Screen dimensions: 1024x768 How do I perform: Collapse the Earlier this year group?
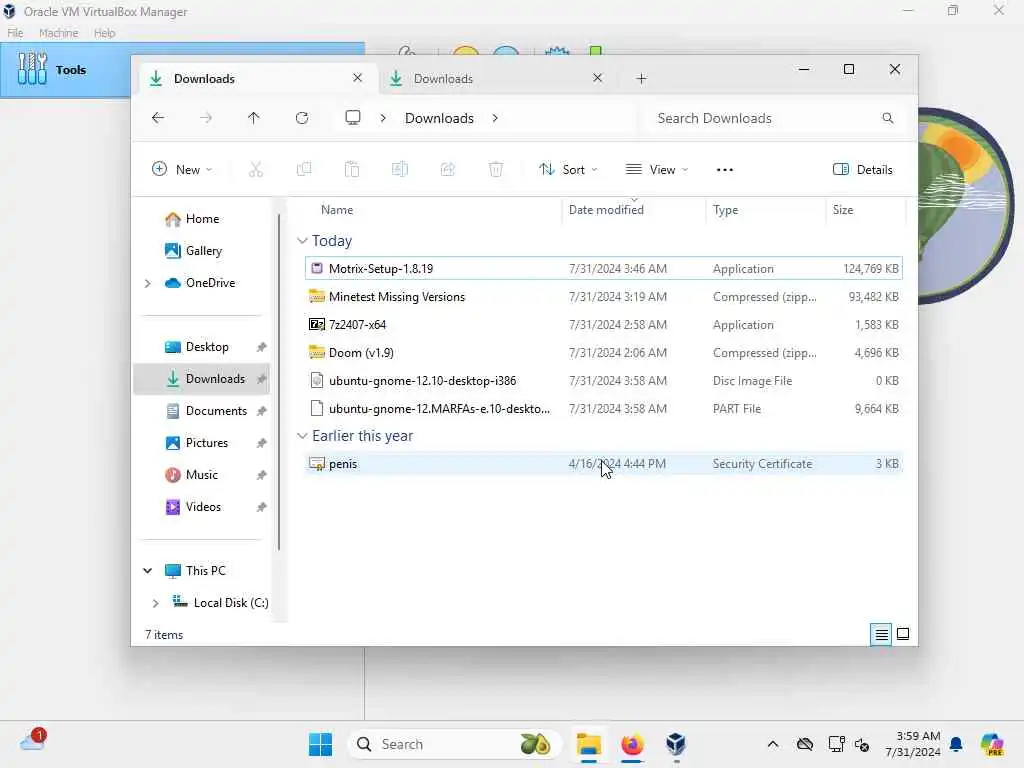[x=302, y=436]
